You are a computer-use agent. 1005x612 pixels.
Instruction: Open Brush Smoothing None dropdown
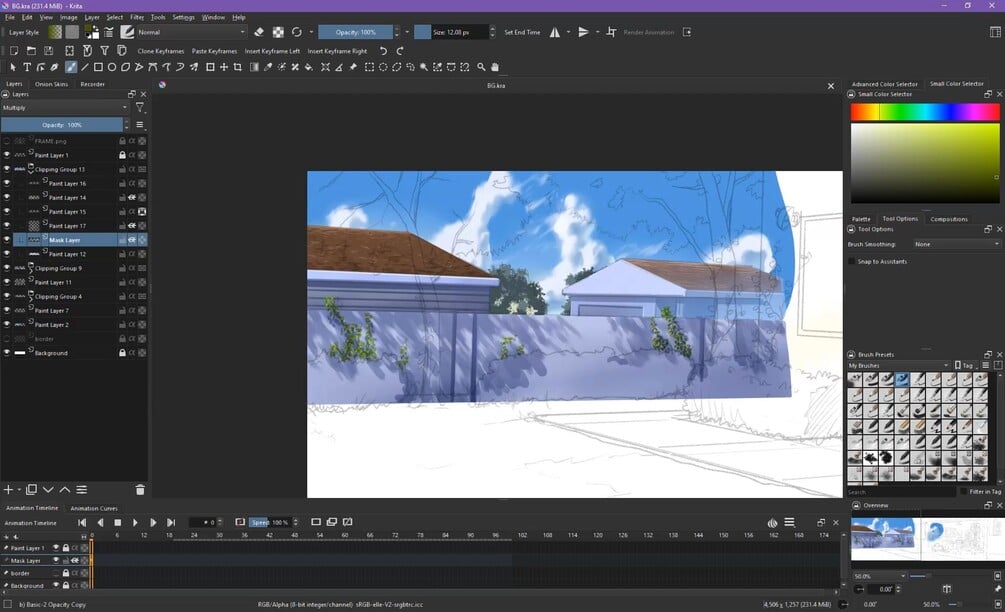click(x=956, y=244)
